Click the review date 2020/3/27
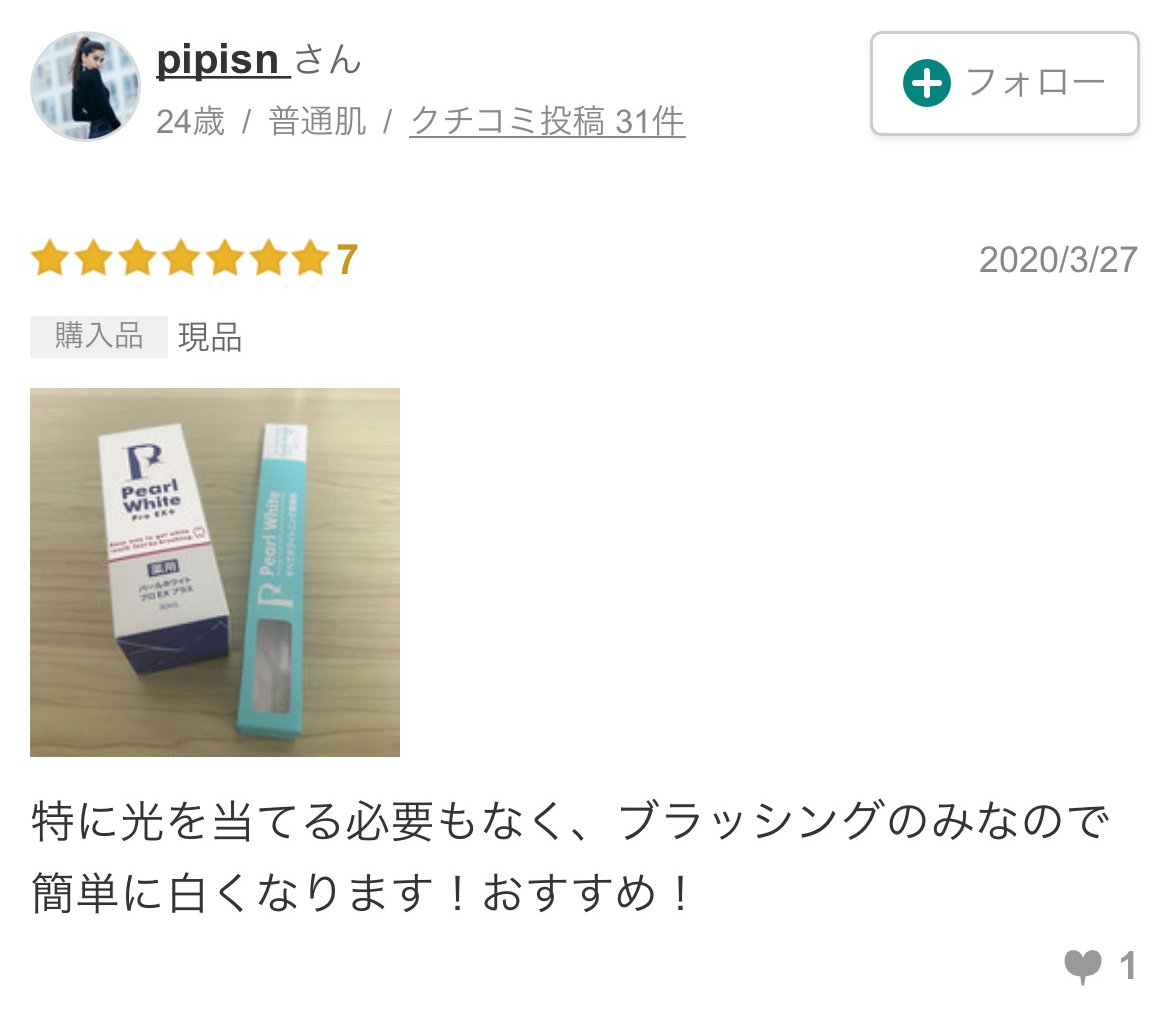 coord(1058,260)
